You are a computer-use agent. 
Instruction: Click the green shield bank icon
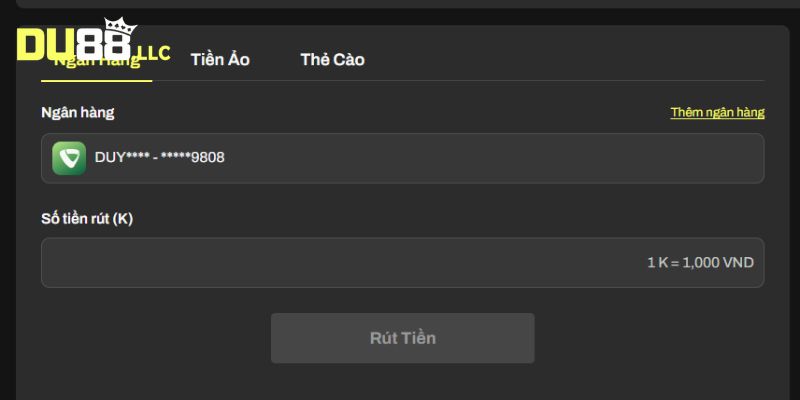pyautogui.click(x=69, y=158)
